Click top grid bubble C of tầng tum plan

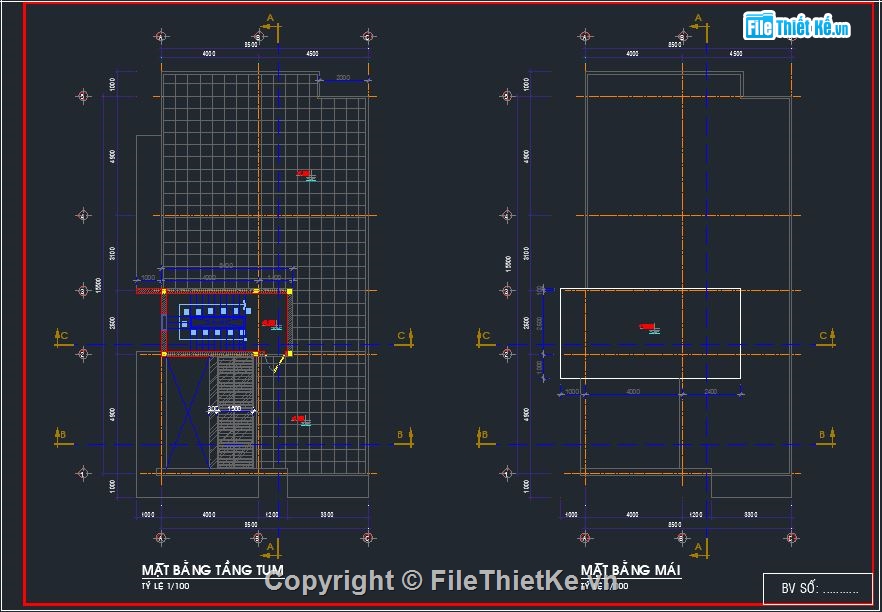click(x=368, y=37)
